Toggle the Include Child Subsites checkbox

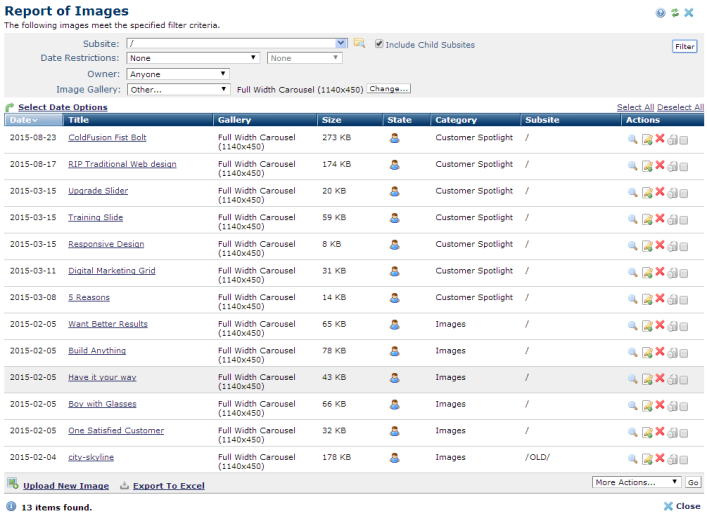pyautogui.click(x=380, y=45)
